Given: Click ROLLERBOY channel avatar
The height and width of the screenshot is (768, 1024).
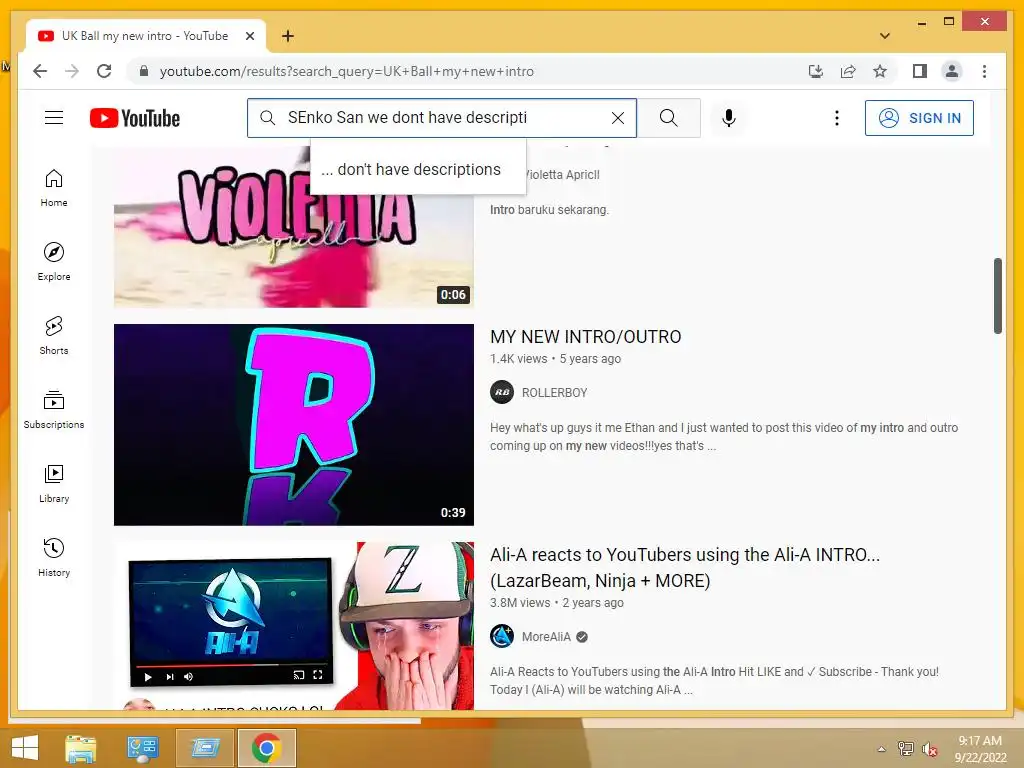Looking at the screenshot, I should point(502,392).
